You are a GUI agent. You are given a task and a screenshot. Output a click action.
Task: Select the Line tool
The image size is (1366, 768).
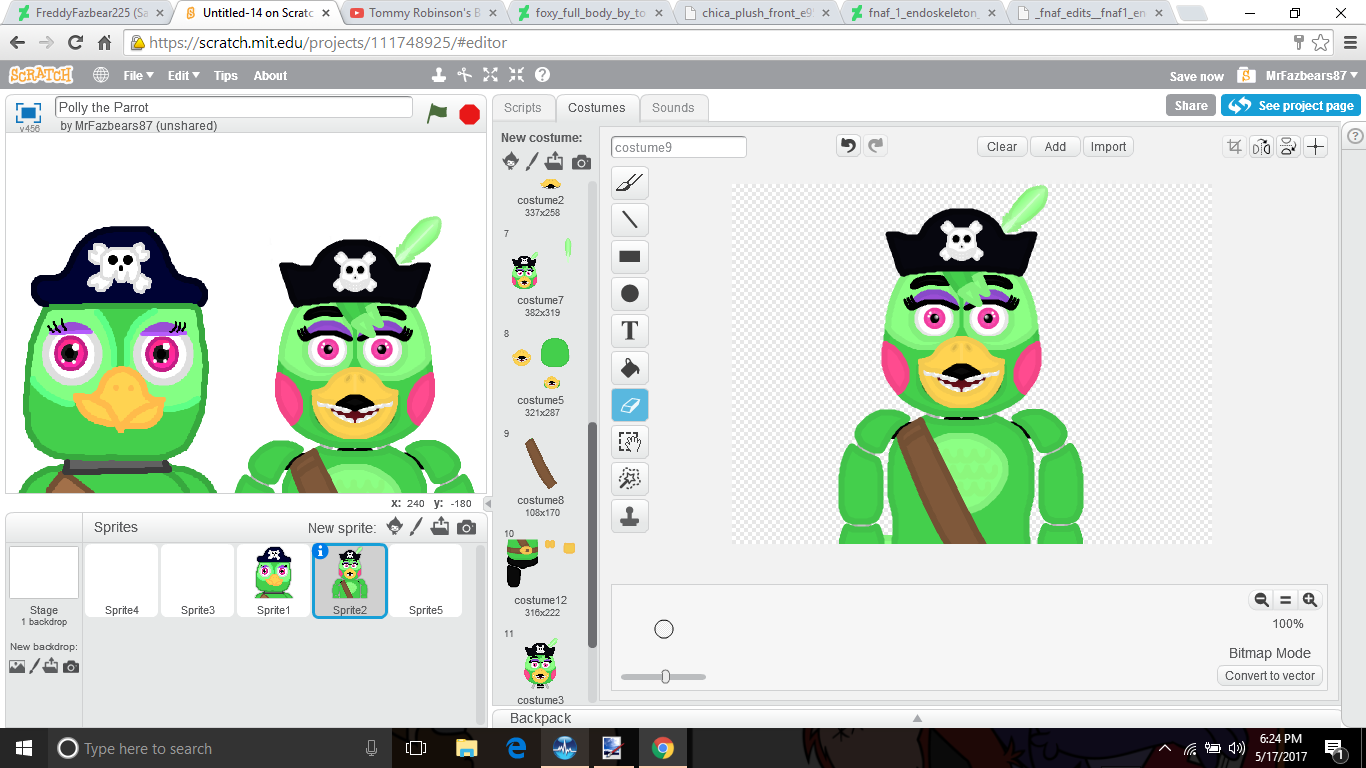(629, 219)
